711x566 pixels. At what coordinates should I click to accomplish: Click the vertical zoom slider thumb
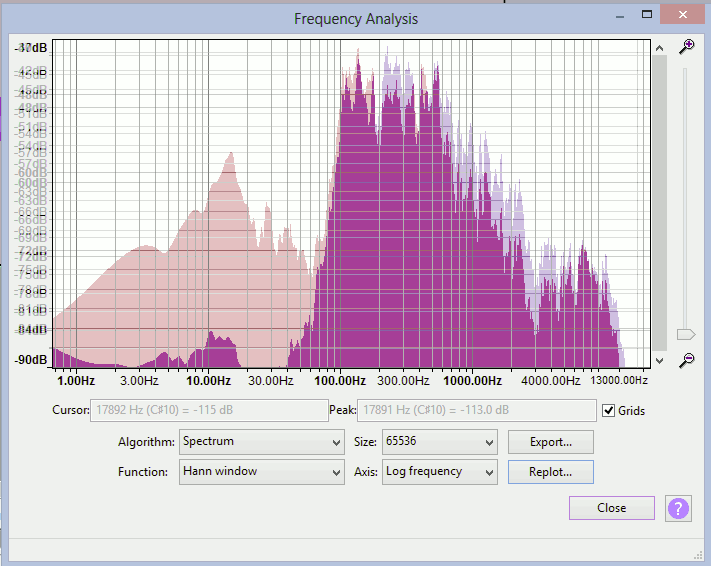(x=686, y=335)
